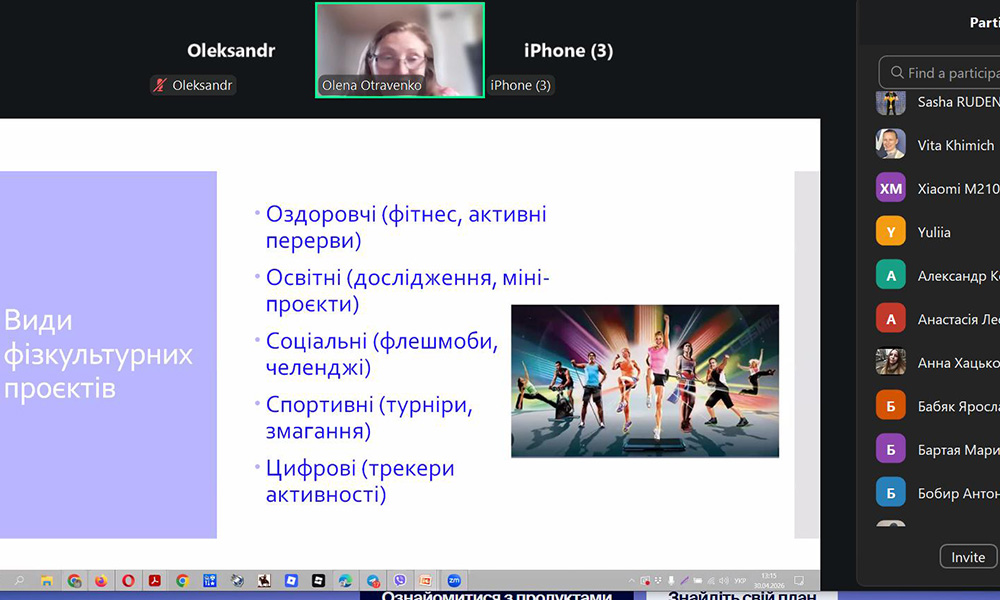Click the bullet Оздоровчі (фітнес, активні перерви)

(x=406, y=227)
